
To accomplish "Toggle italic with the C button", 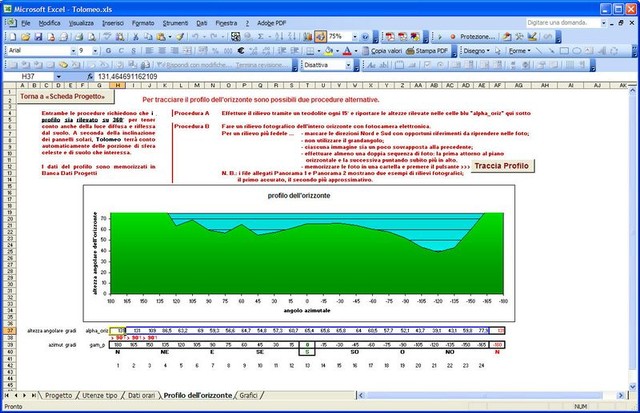I will [121, 51].
